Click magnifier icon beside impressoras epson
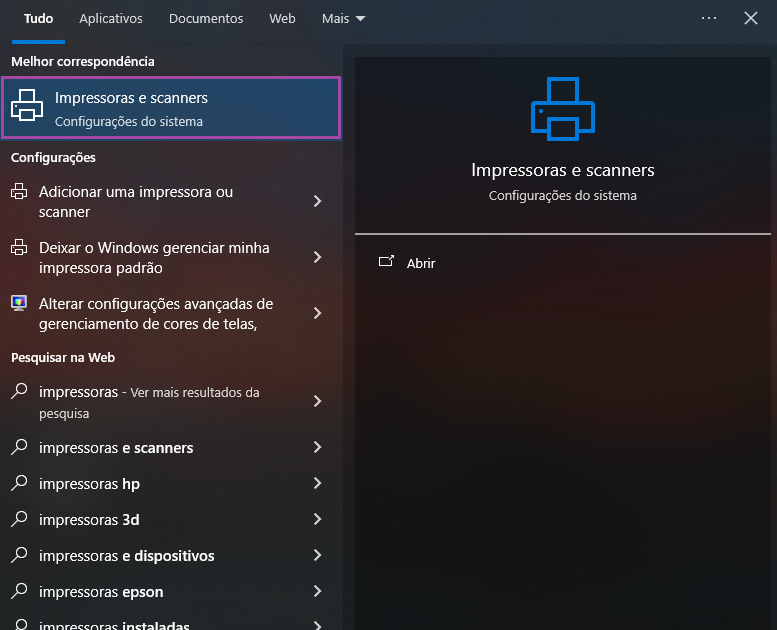The width and height of the screenshot is (777, 630). 19,591
